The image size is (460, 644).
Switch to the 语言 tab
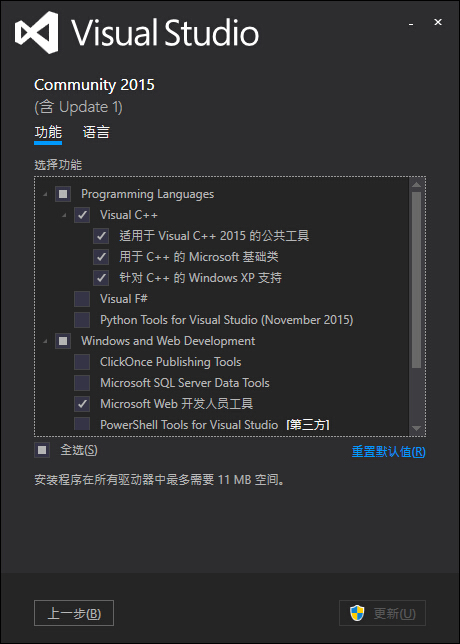pyautogui.click(x=96, y=132)
